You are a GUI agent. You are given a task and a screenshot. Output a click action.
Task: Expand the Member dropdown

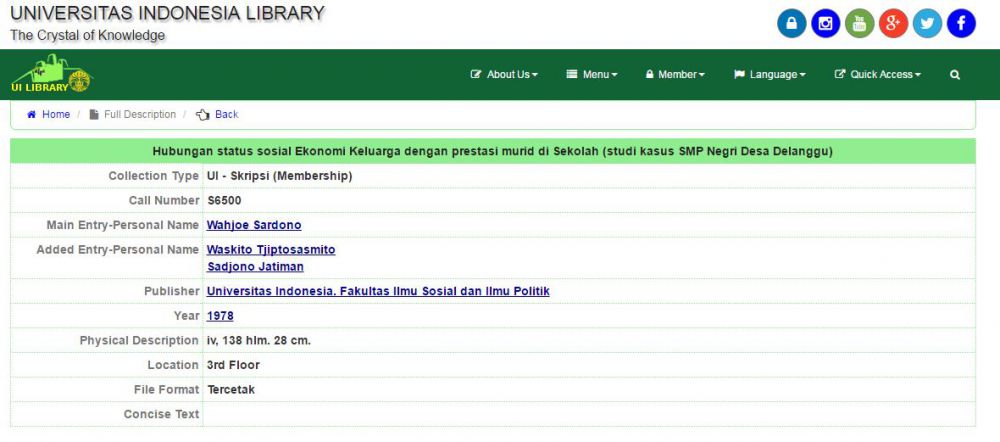(675, 75)
